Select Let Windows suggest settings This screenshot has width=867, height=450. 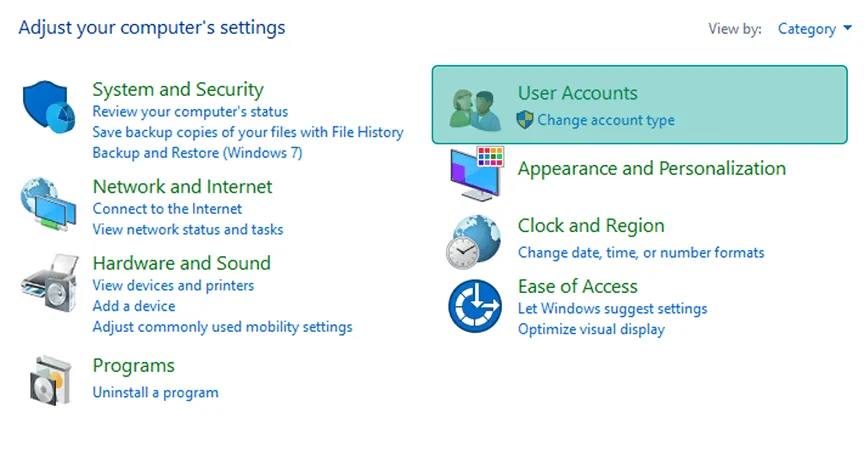613,308
